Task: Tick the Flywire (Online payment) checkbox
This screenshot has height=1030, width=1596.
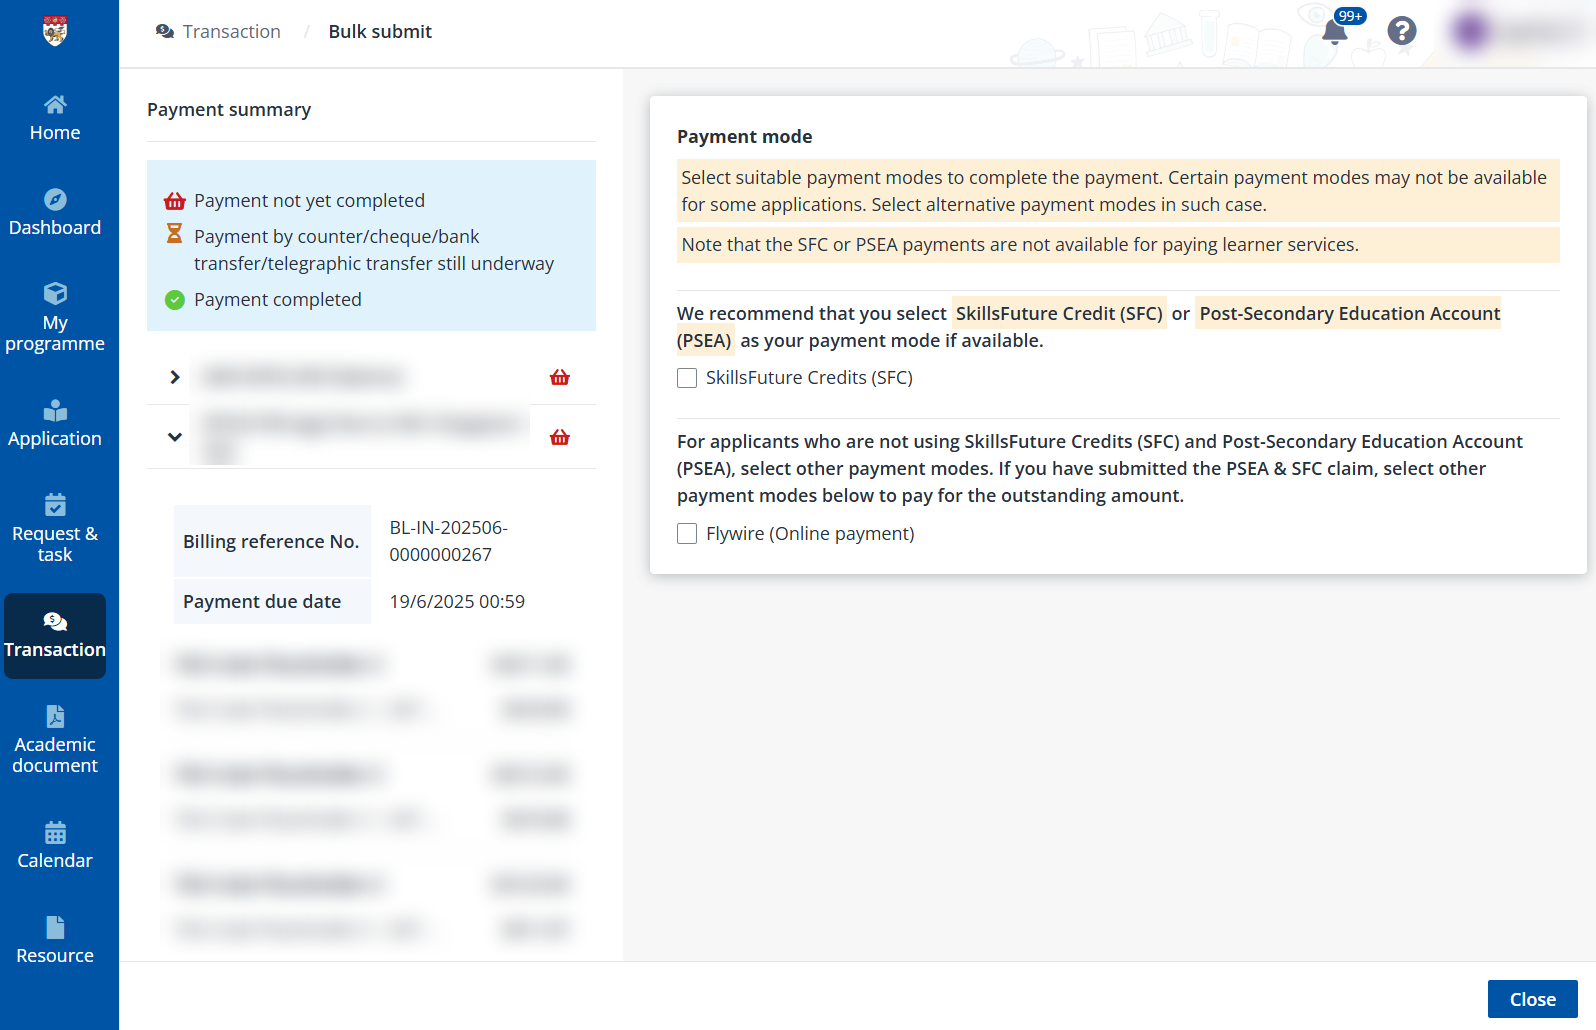Action: pos(687,534)
